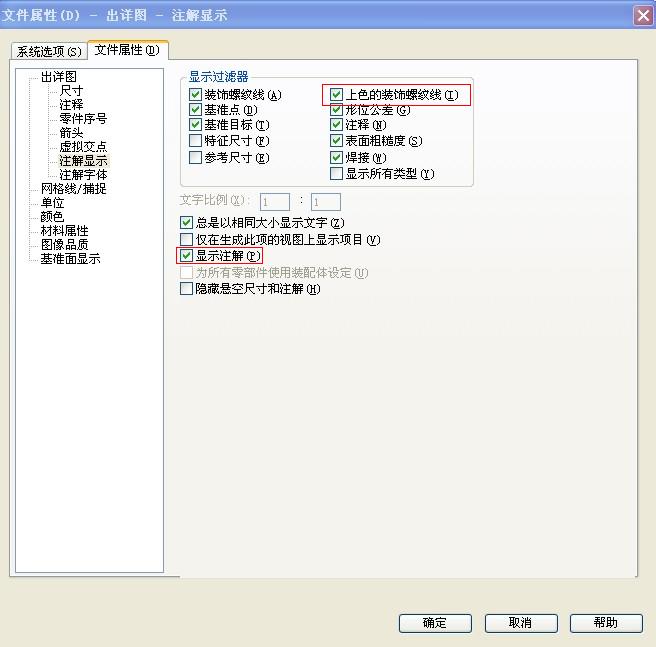Open 网格线/捕捉 settings
This screenshot has height=647, width=656.
(x=73, y=189)
